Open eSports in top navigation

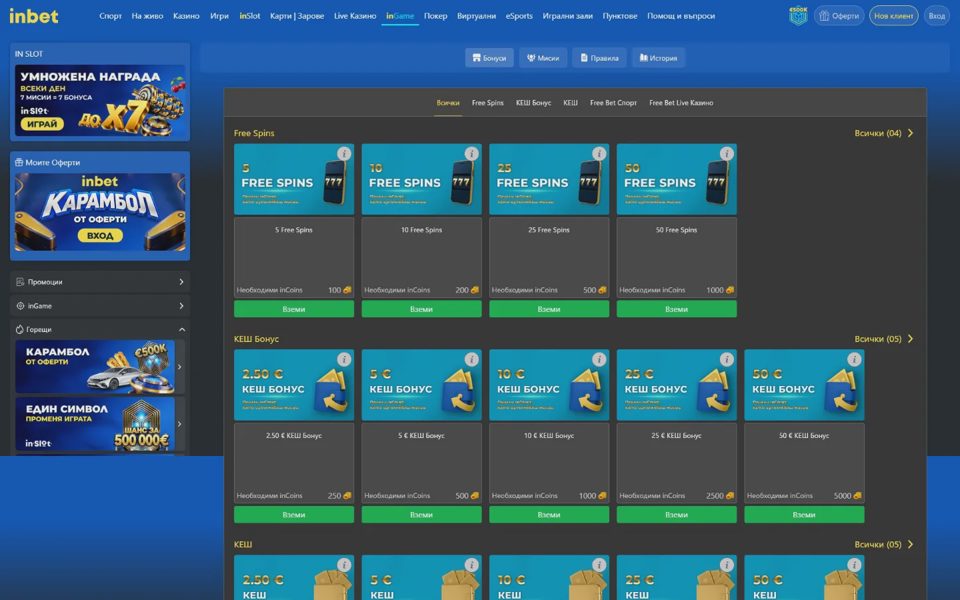519,16
